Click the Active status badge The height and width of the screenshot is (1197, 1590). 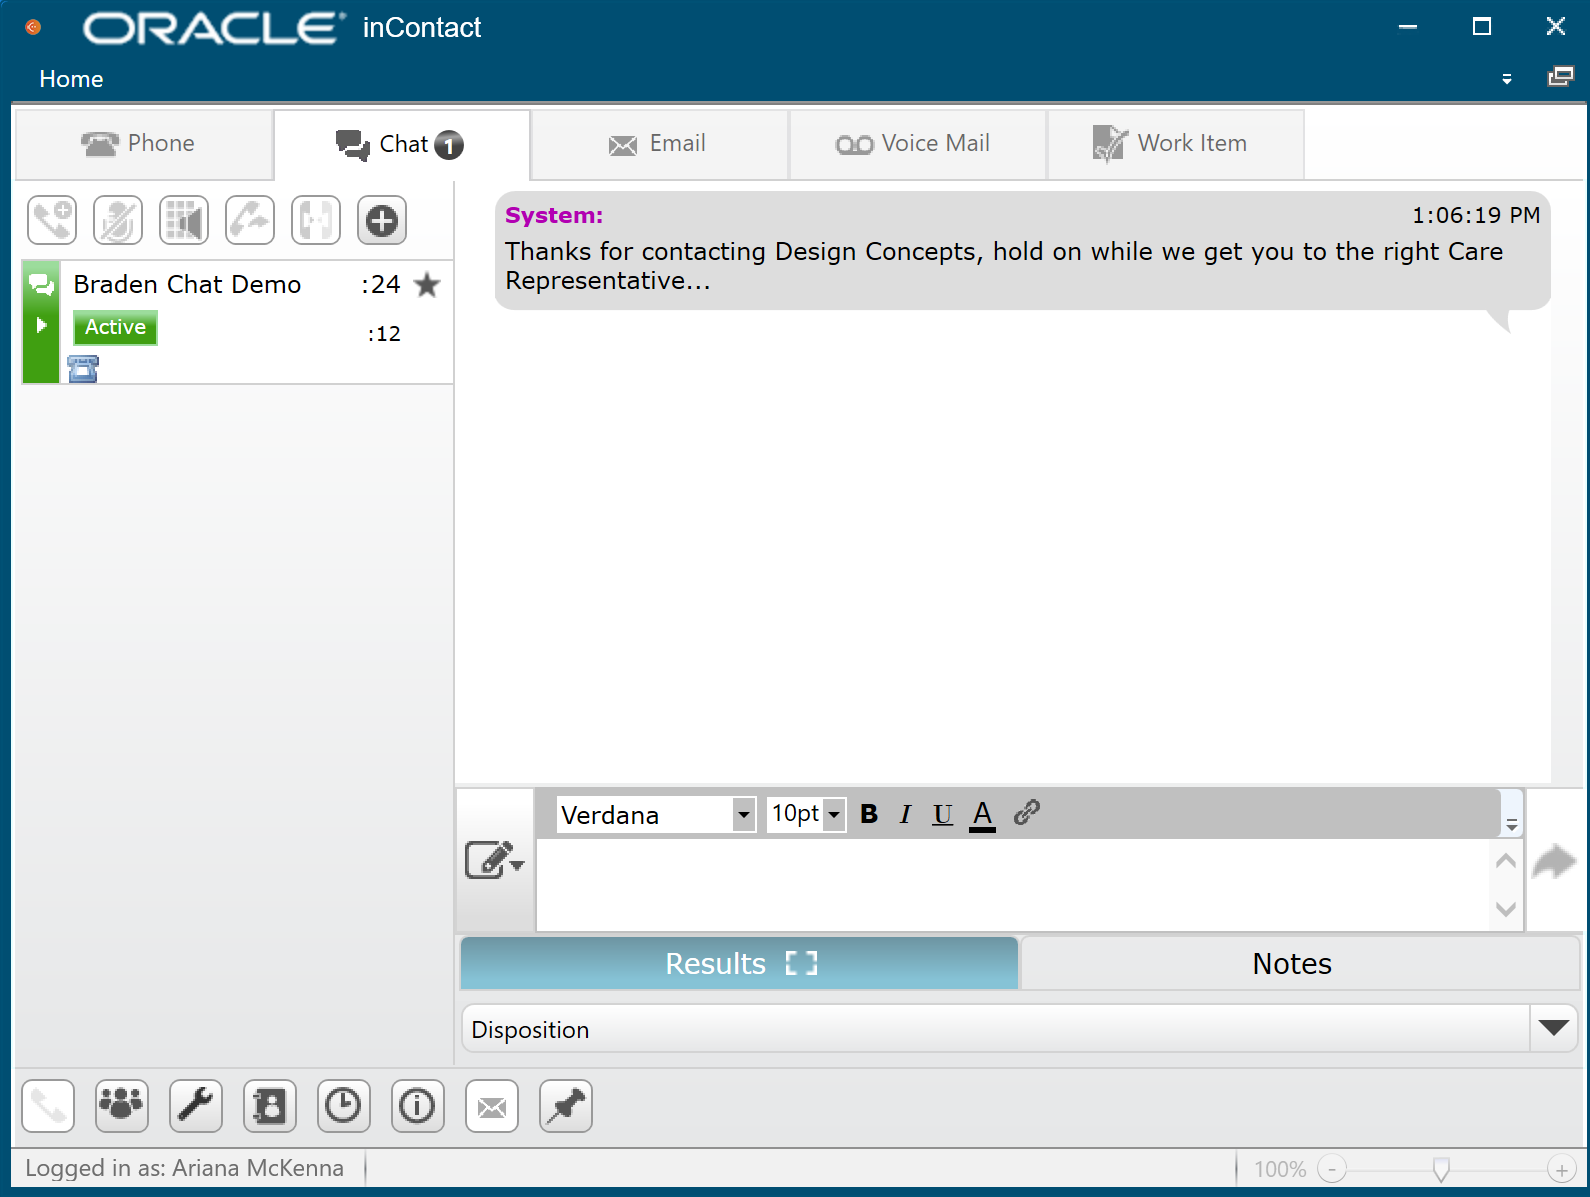pyautogui.click(x=115, y=327)
